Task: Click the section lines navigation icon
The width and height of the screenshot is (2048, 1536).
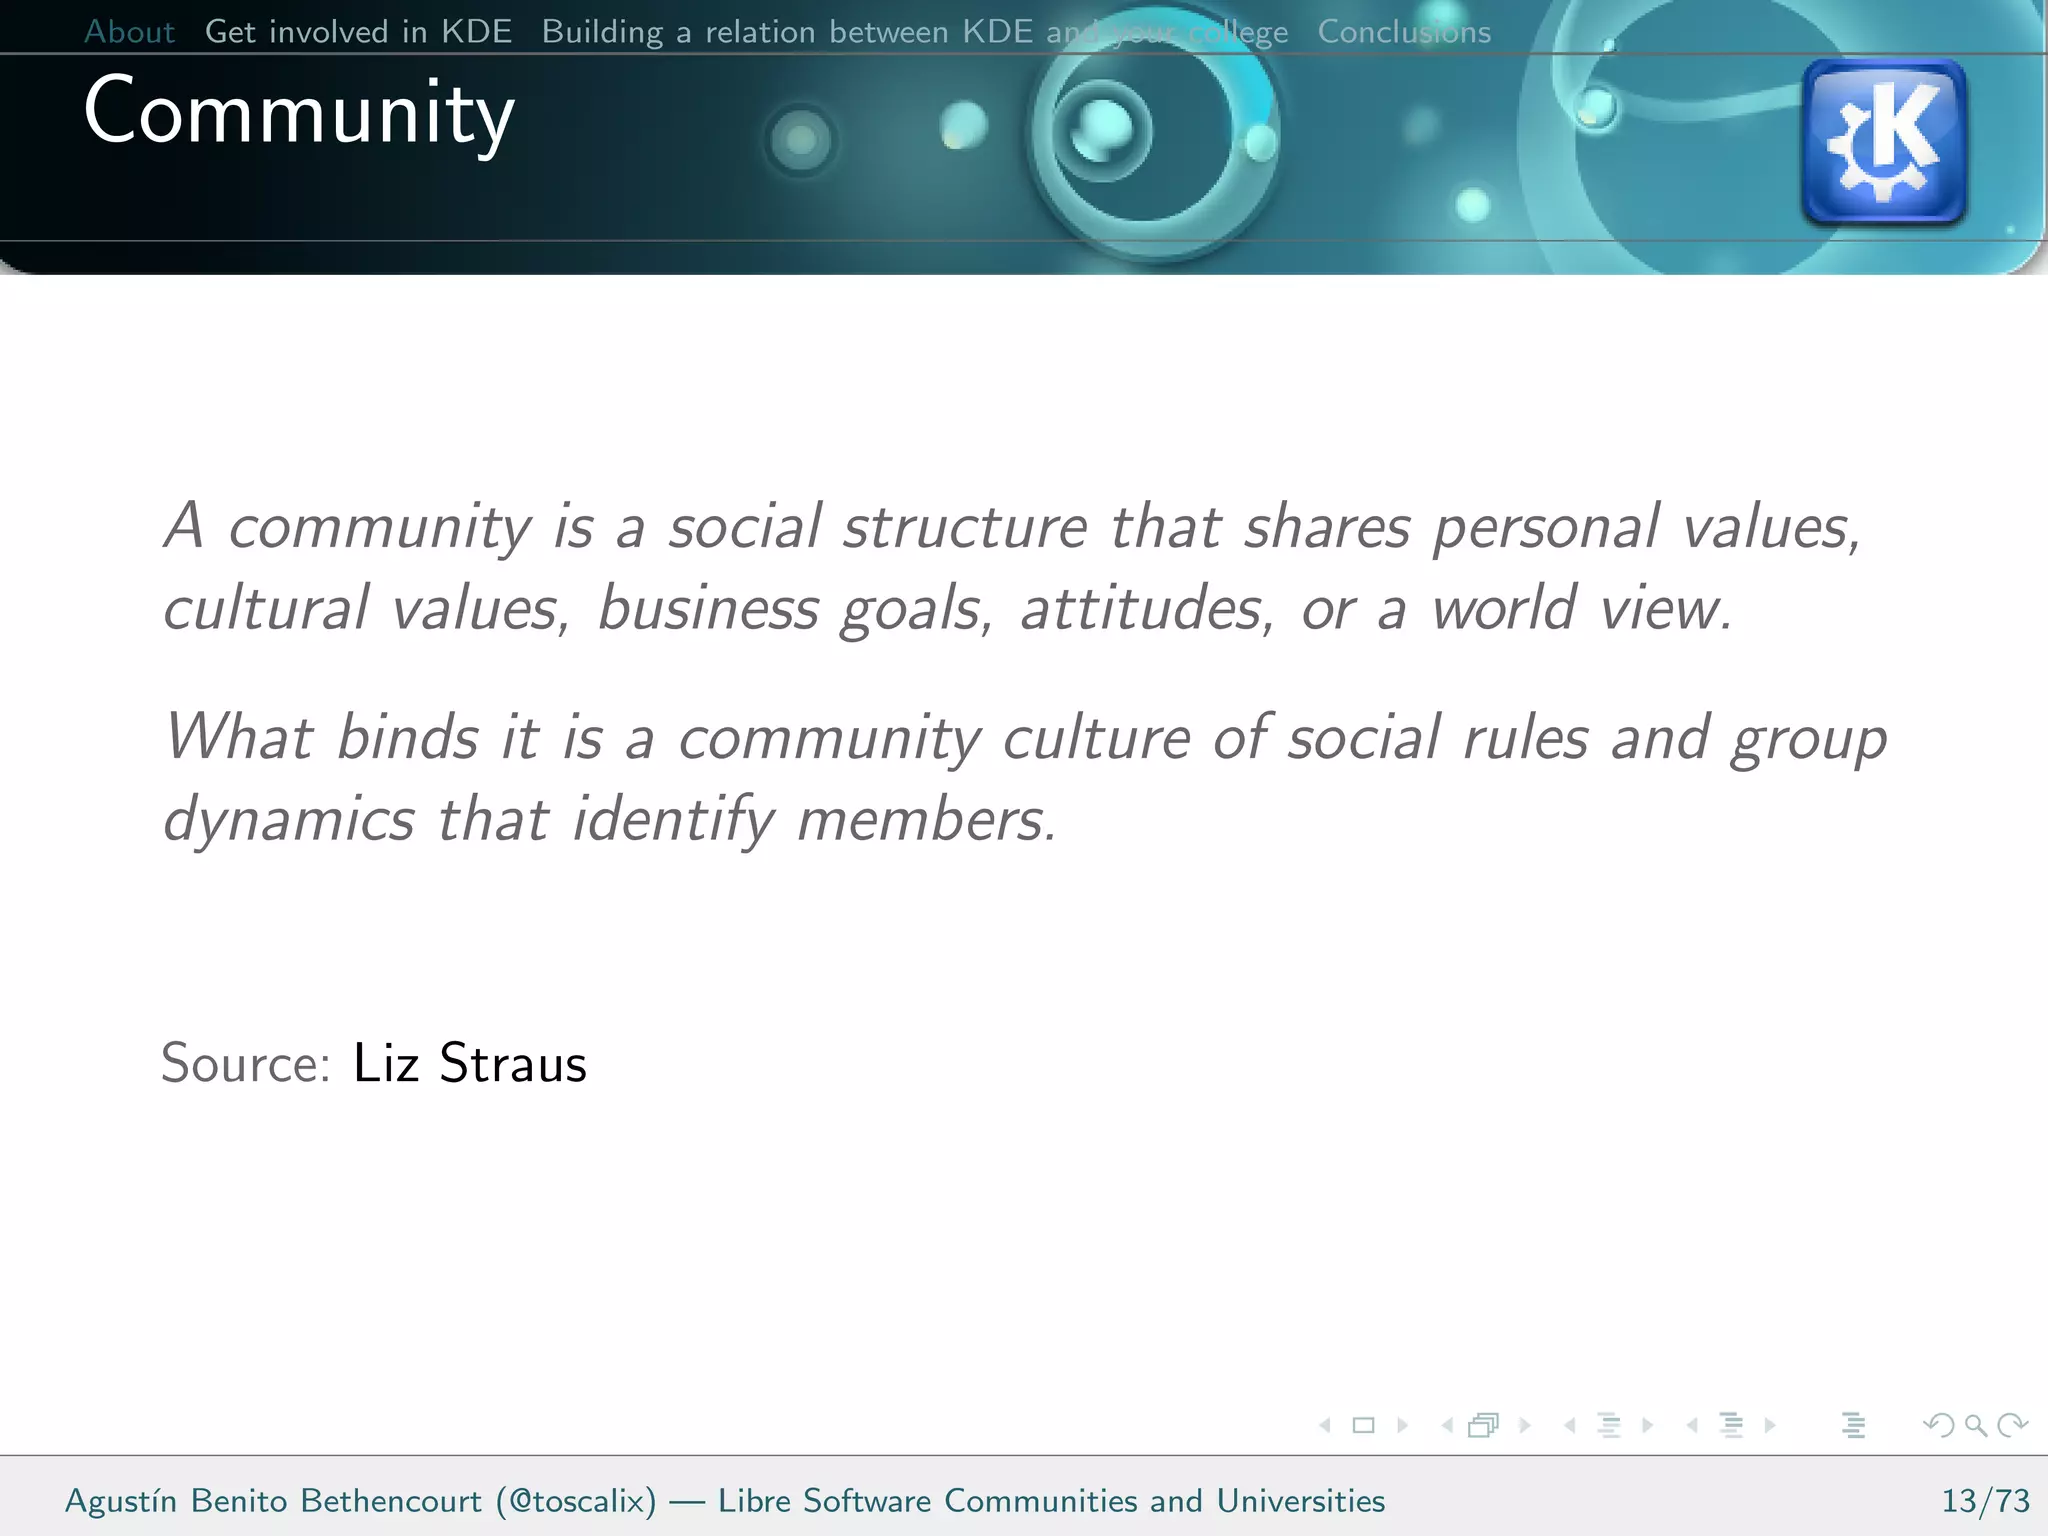Action: 1731,1425
